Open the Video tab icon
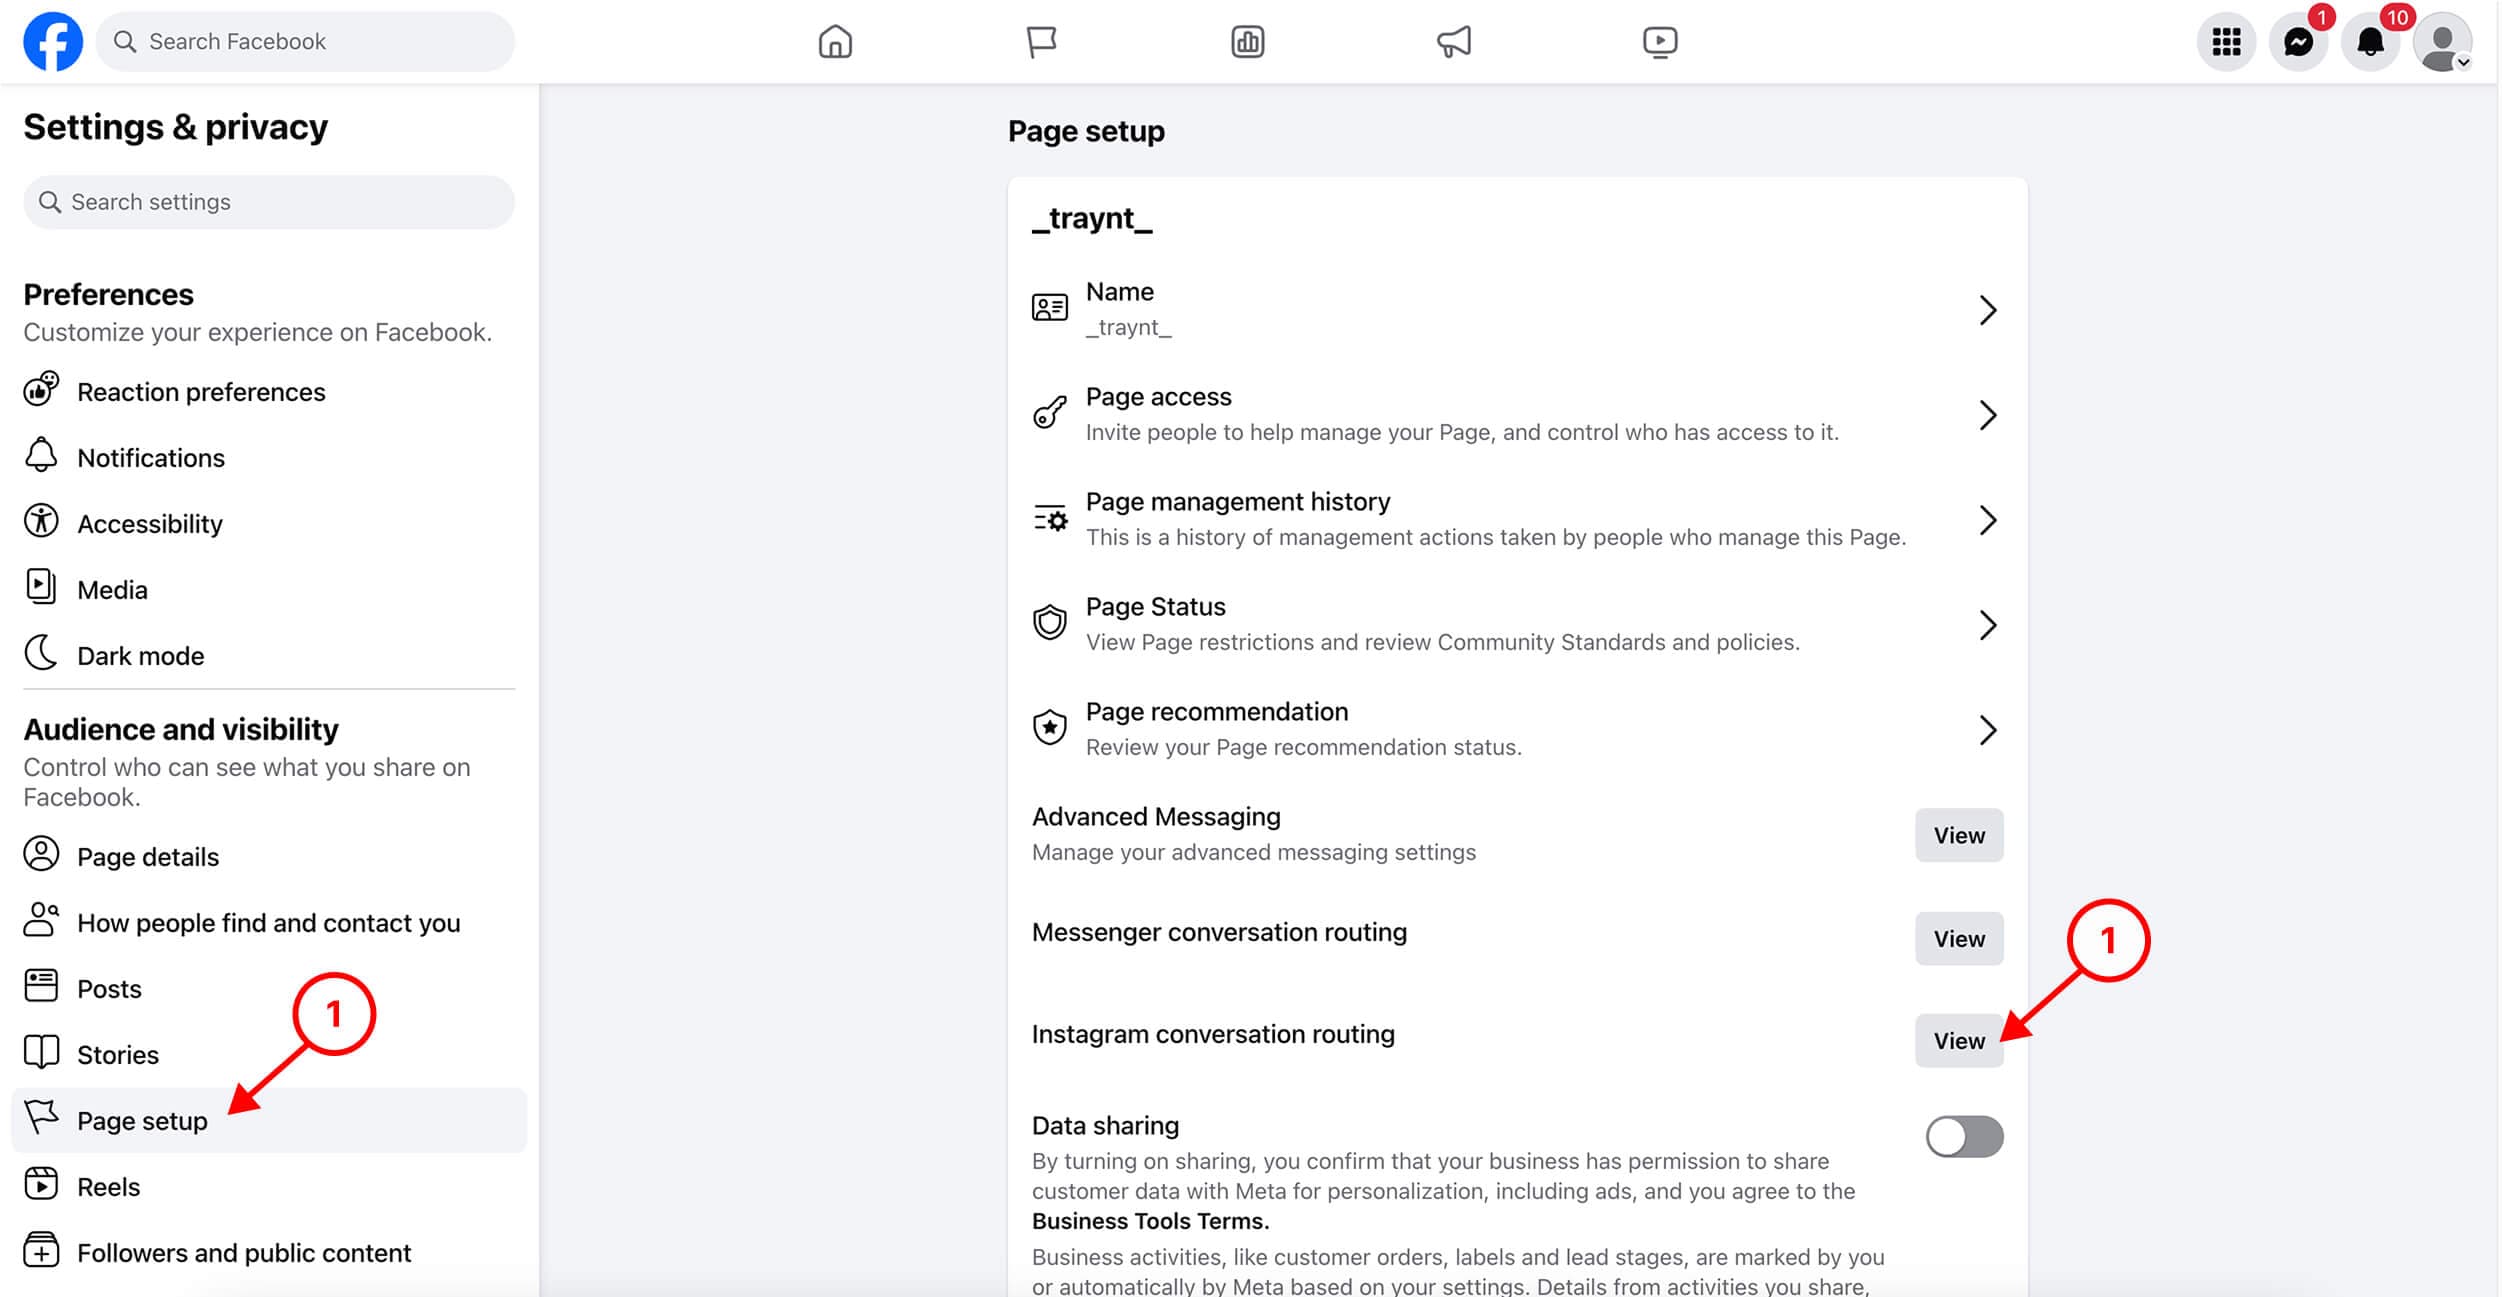This screenshot has height=1297, width=2502. (1660, 42)
